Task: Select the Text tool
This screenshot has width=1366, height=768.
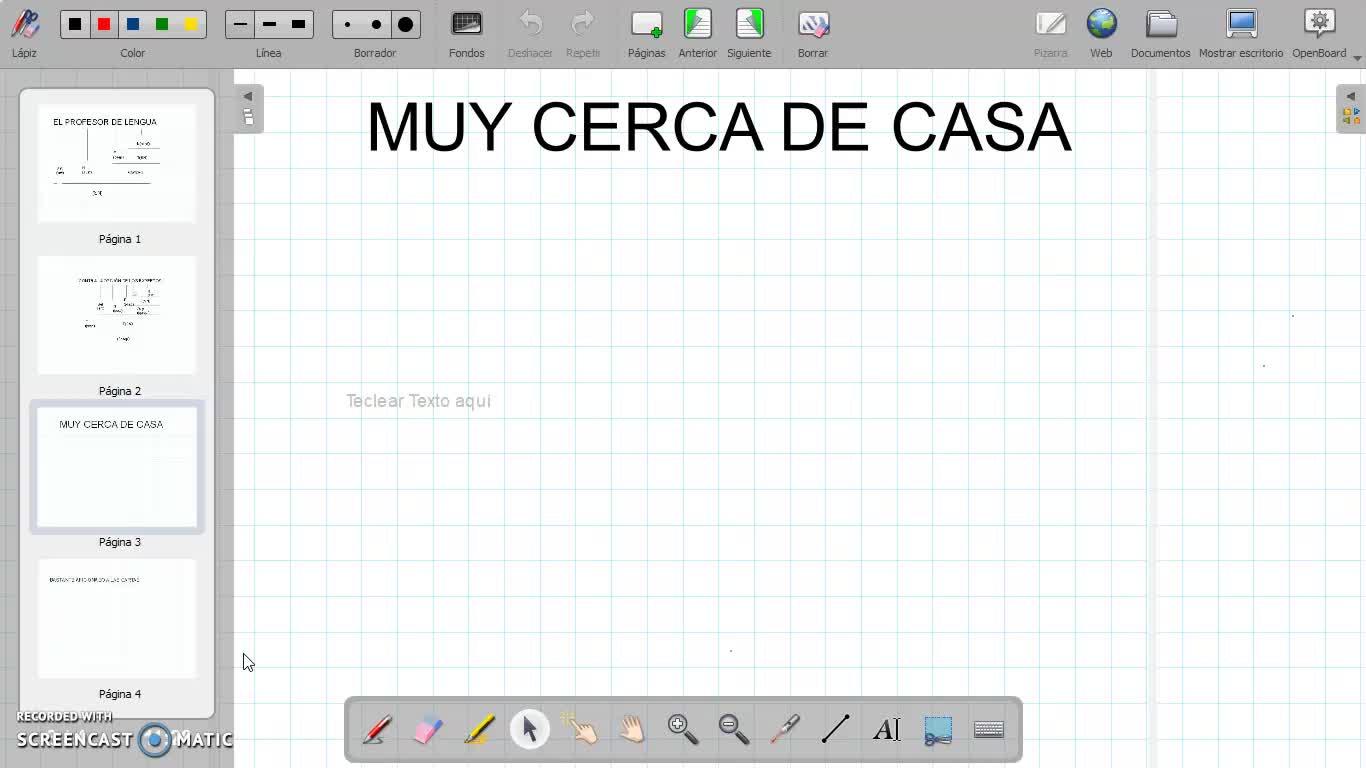Action: (887, 729)
